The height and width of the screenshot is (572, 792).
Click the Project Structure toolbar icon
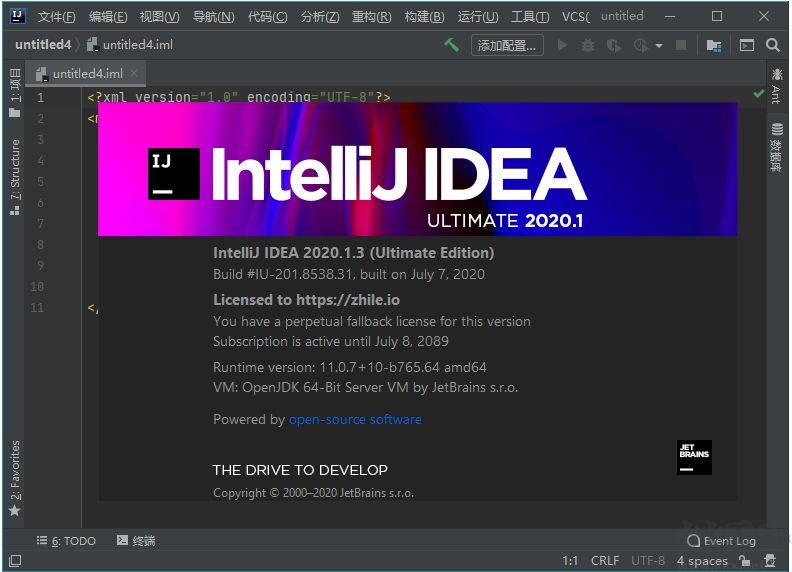(x=714, y=45)
